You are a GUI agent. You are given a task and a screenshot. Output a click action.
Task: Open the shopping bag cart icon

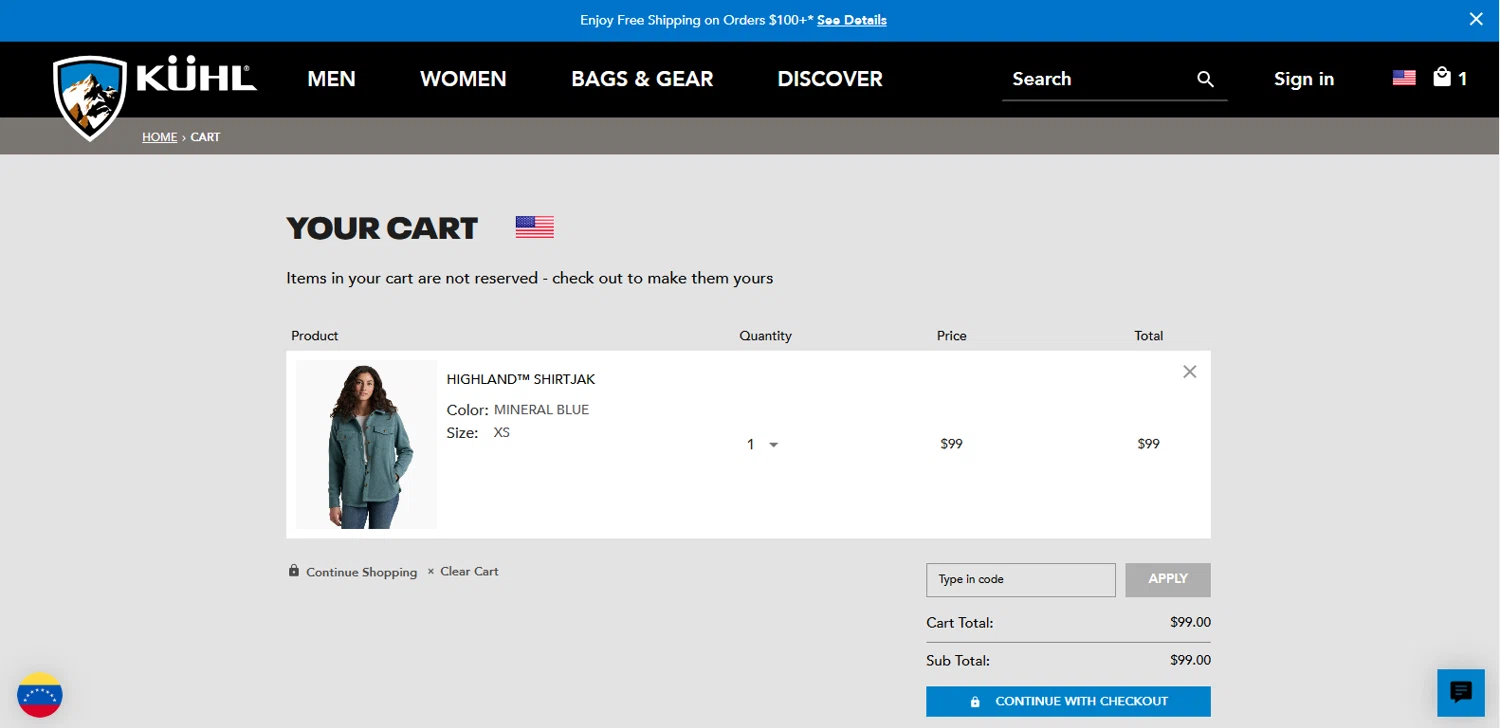pos(1442,77)
